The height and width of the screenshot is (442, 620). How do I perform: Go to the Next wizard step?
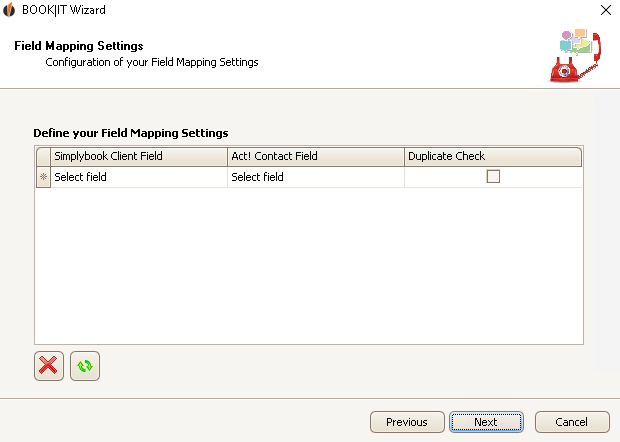[x=486, y=422]
